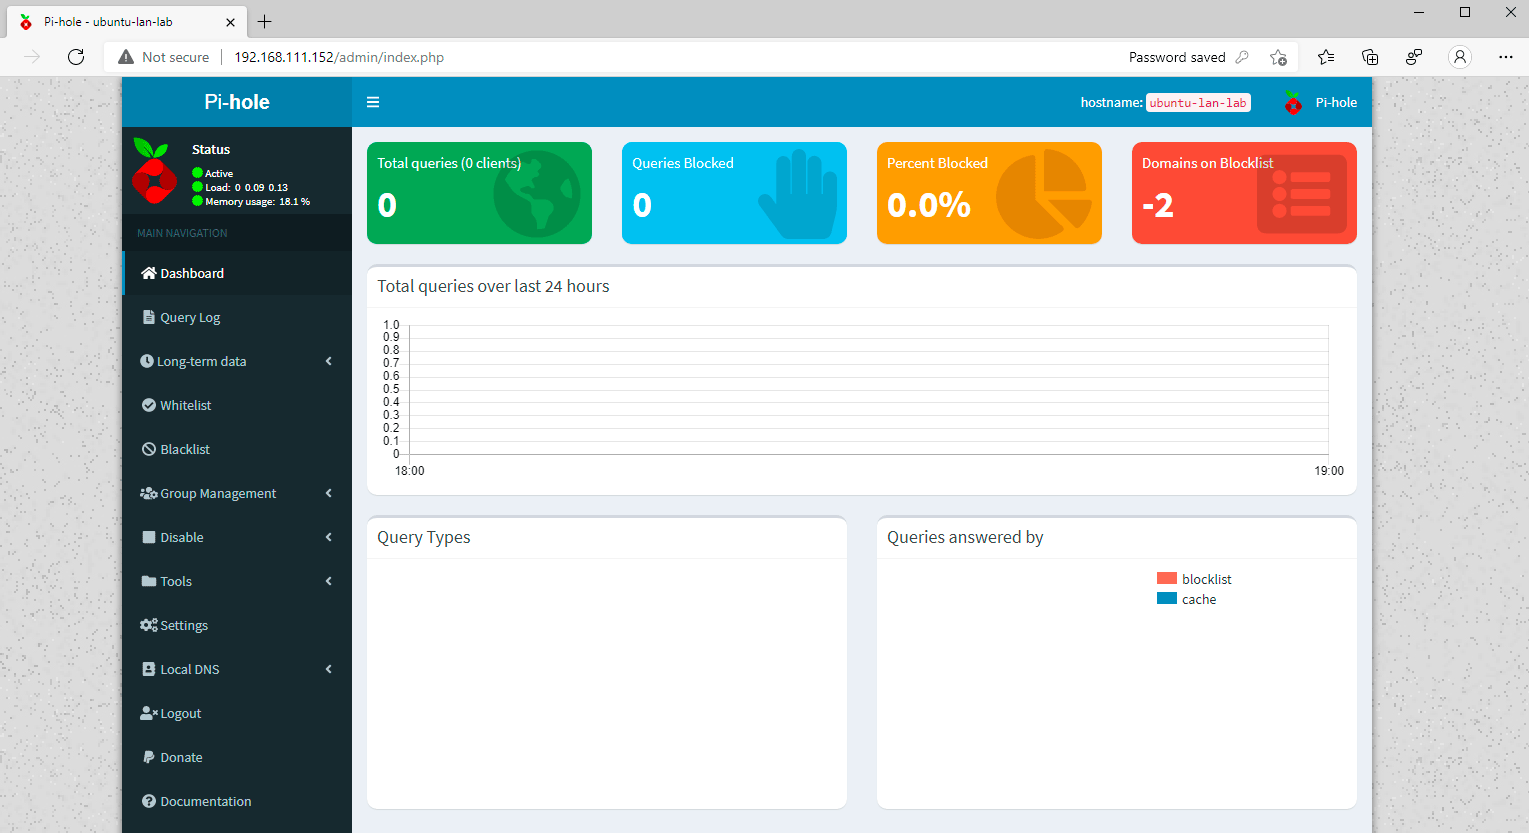The height and width of the screenshot is (833, 1529).
Task: Toggle the sidebar with the hamburger icon
Action: point(373,102)
